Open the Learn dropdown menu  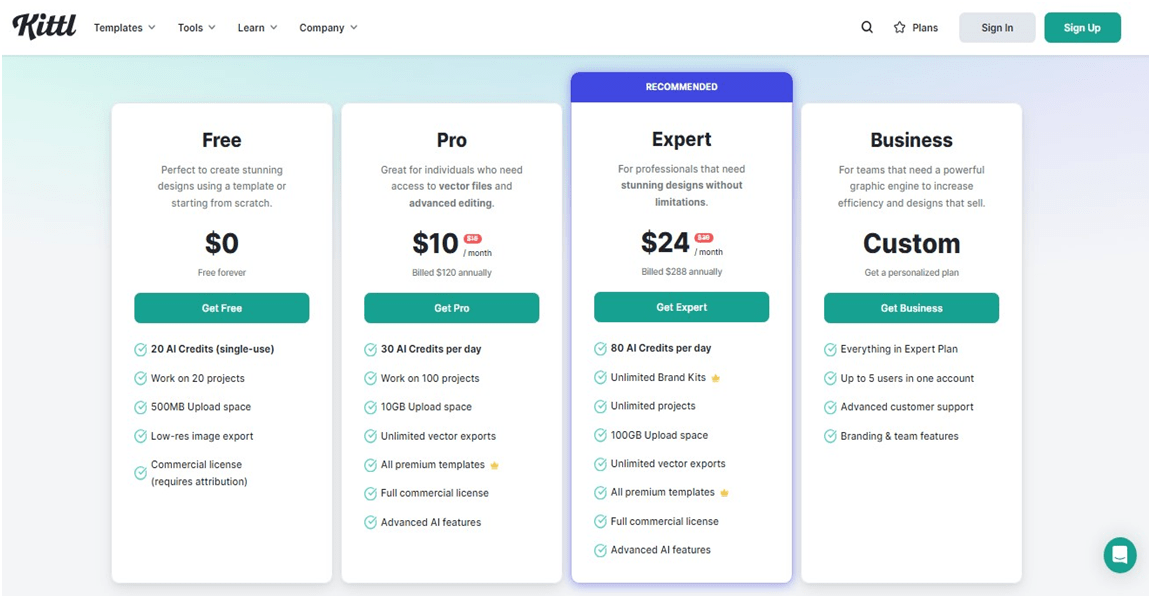[x=257, y=28]
